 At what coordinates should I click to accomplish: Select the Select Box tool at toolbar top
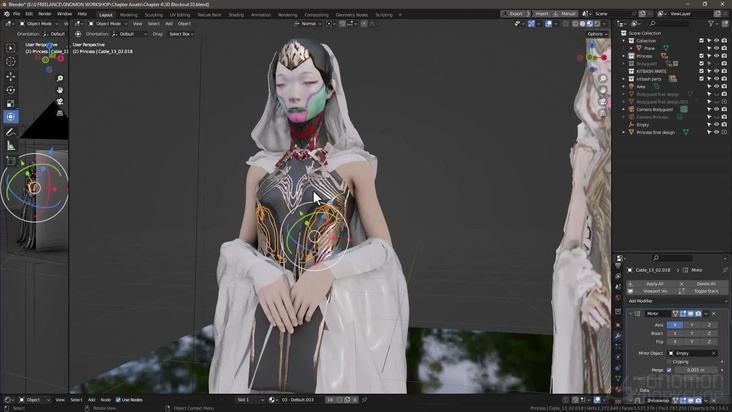pyautogui.click(x=10, y=48)
